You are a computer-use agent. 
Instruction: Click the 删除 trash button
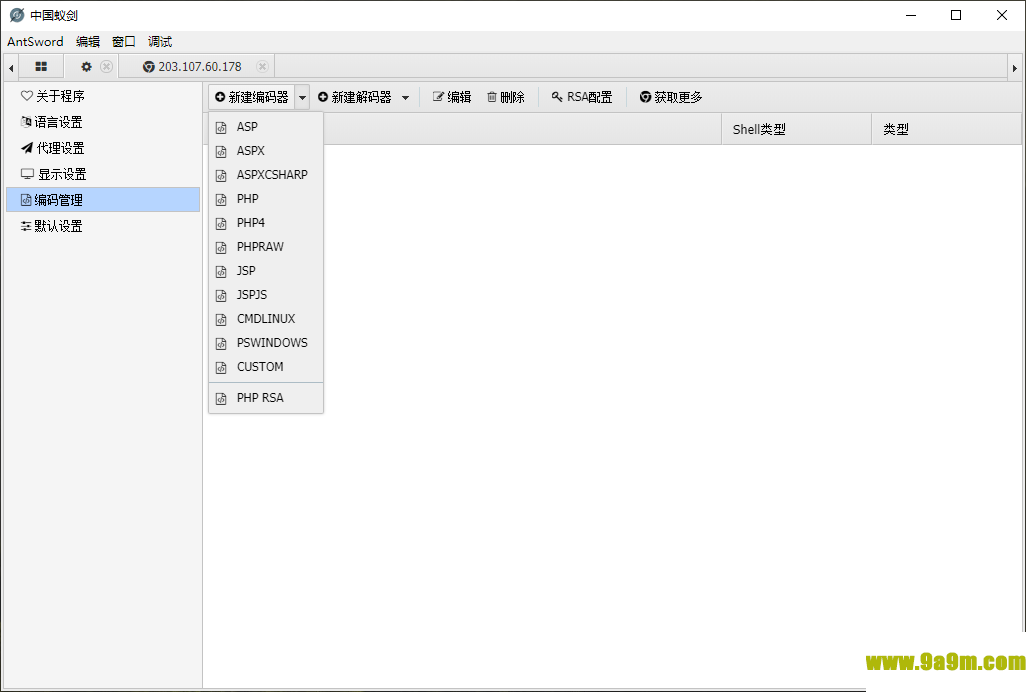[x=506, y=97]
